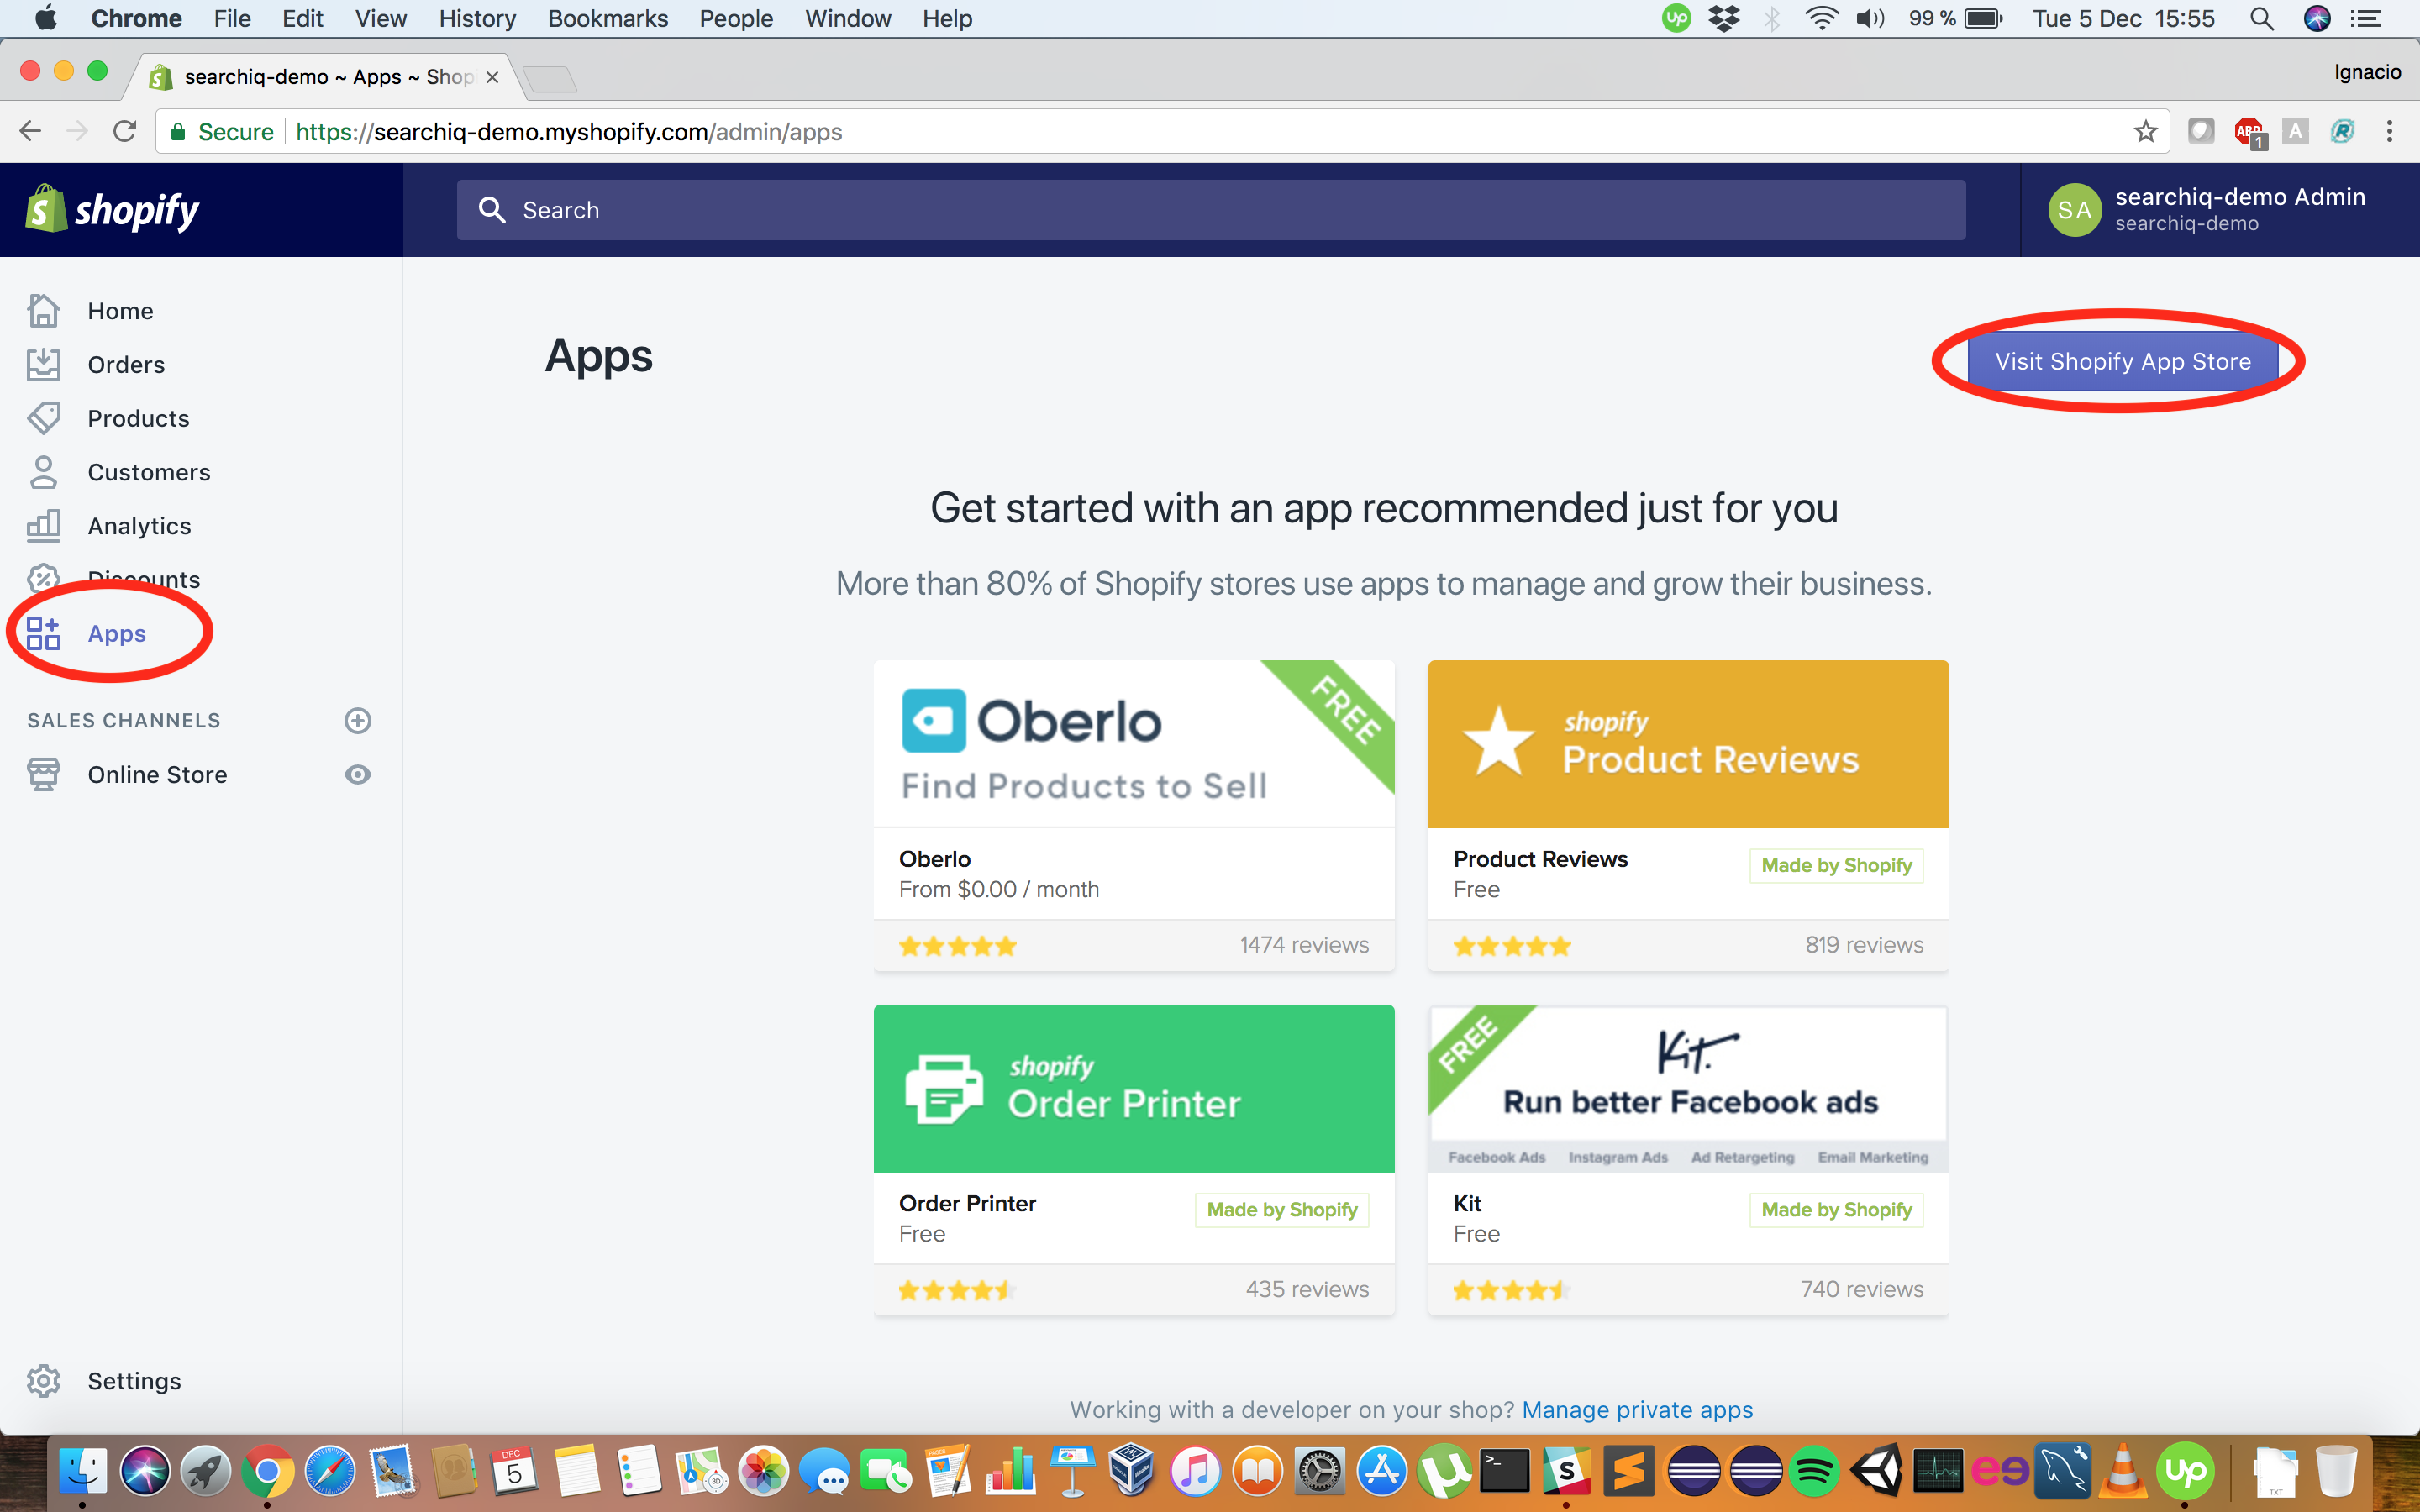Open Online Store channel
This screenshot has width=2420, height=1512.
157,774
